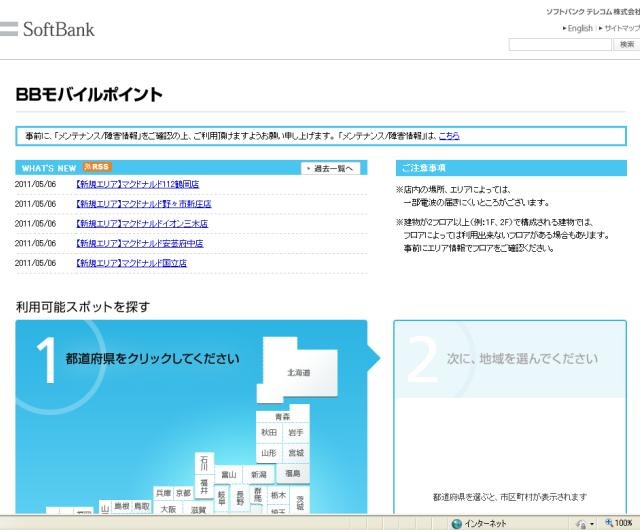
Task: Click 都道府県をクリックしてください instruction text
Action: pos(152,359)
